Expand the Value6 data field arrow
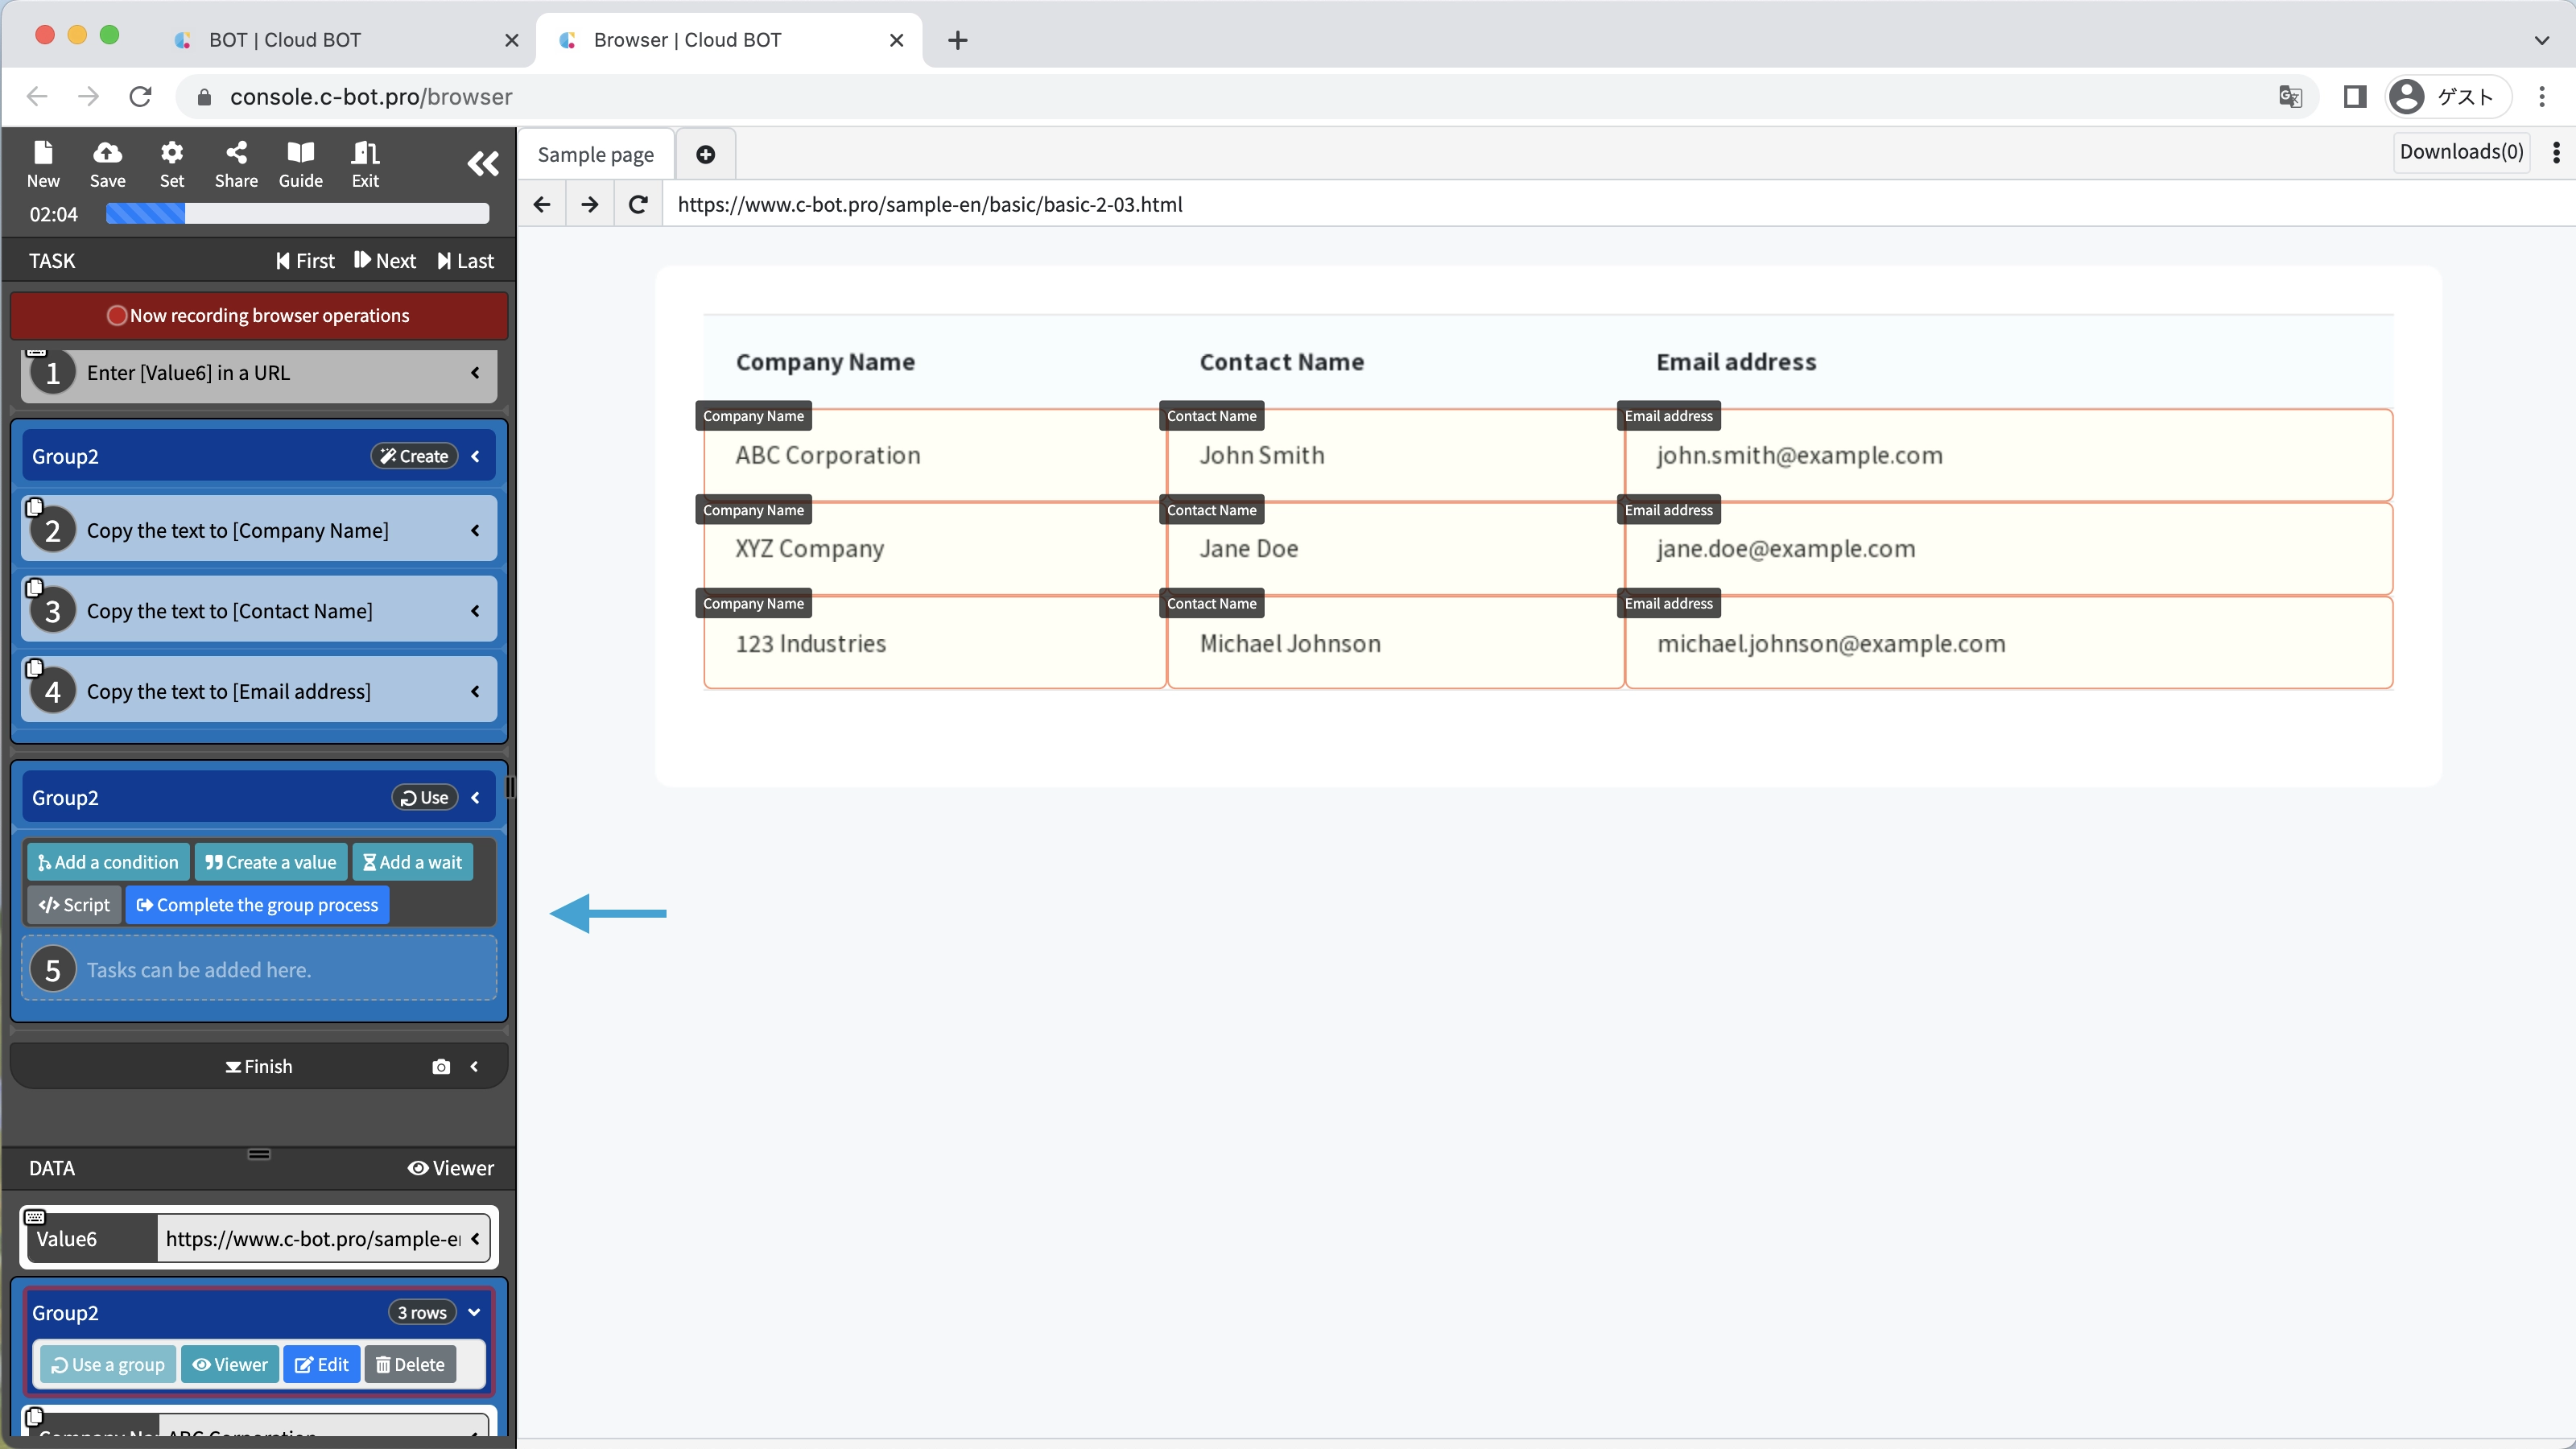 pos(475,1238)
